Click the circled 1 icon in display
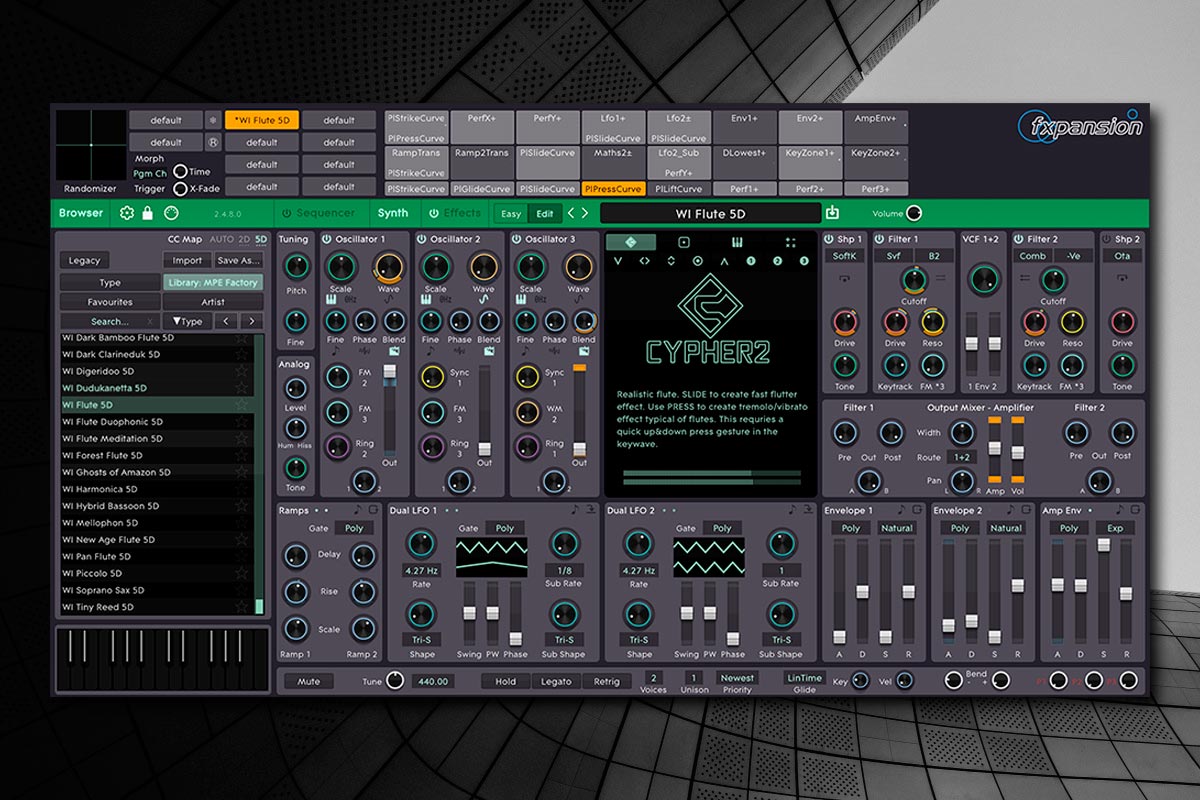The image size is (1200, 800). 751,261
